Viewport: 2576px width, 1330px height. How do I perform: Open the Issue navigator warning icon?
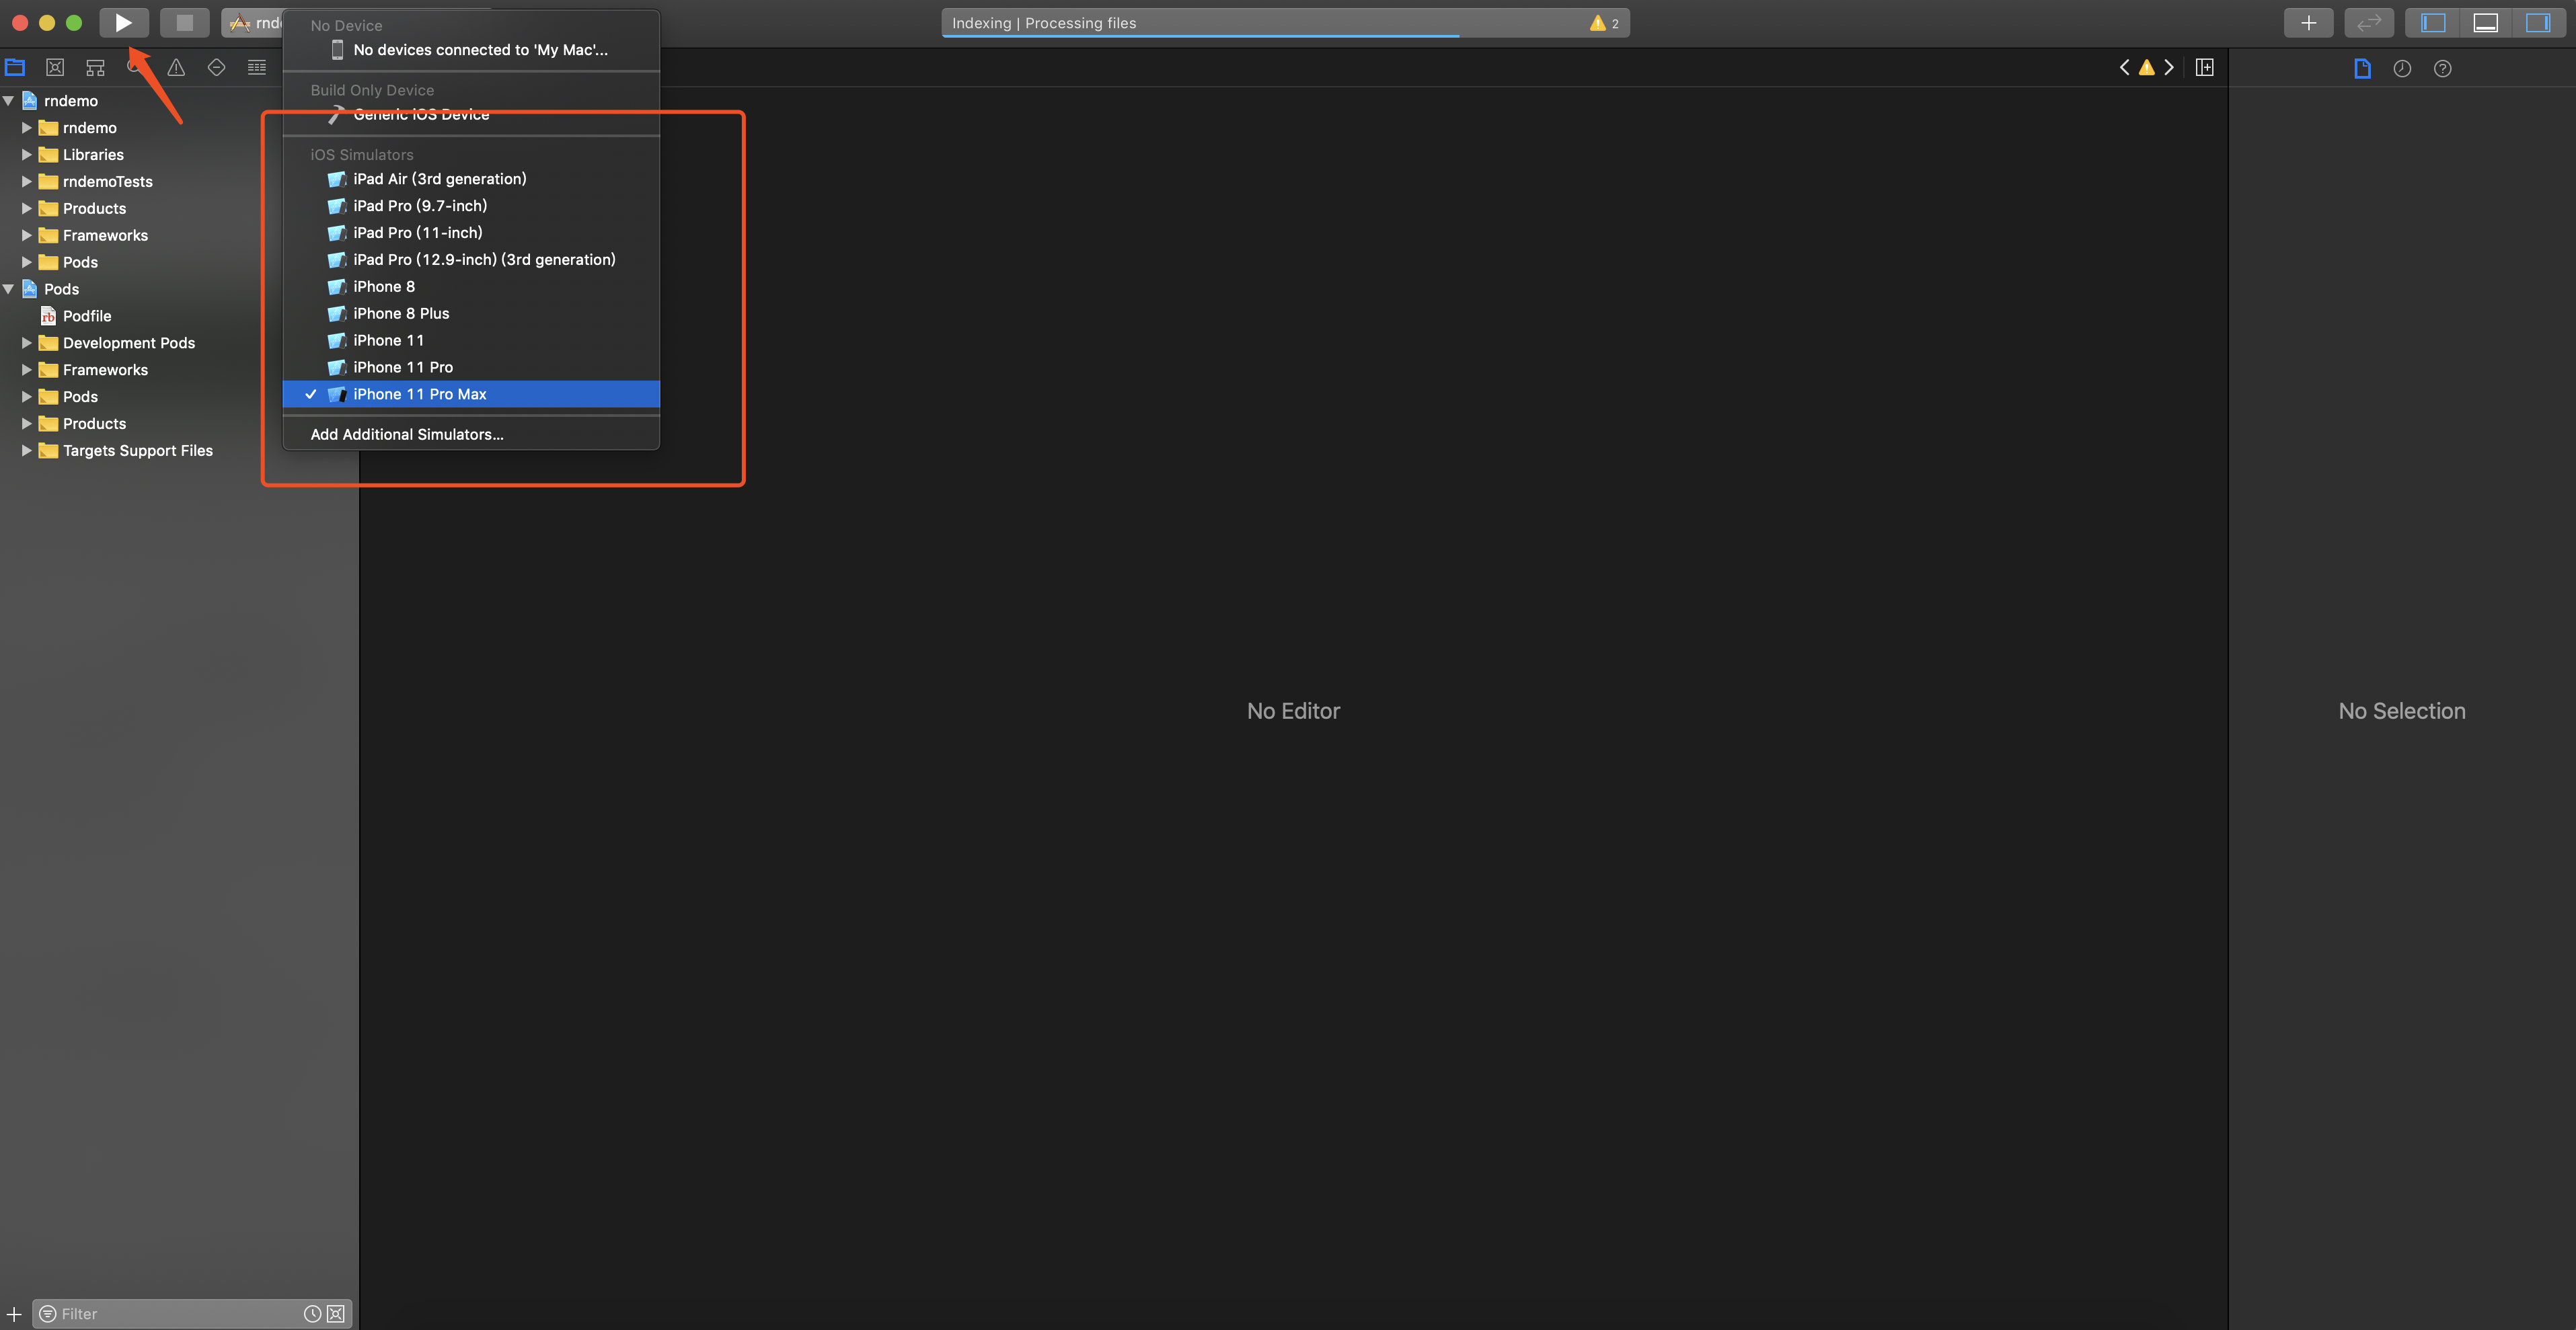(x=176, y=67)
